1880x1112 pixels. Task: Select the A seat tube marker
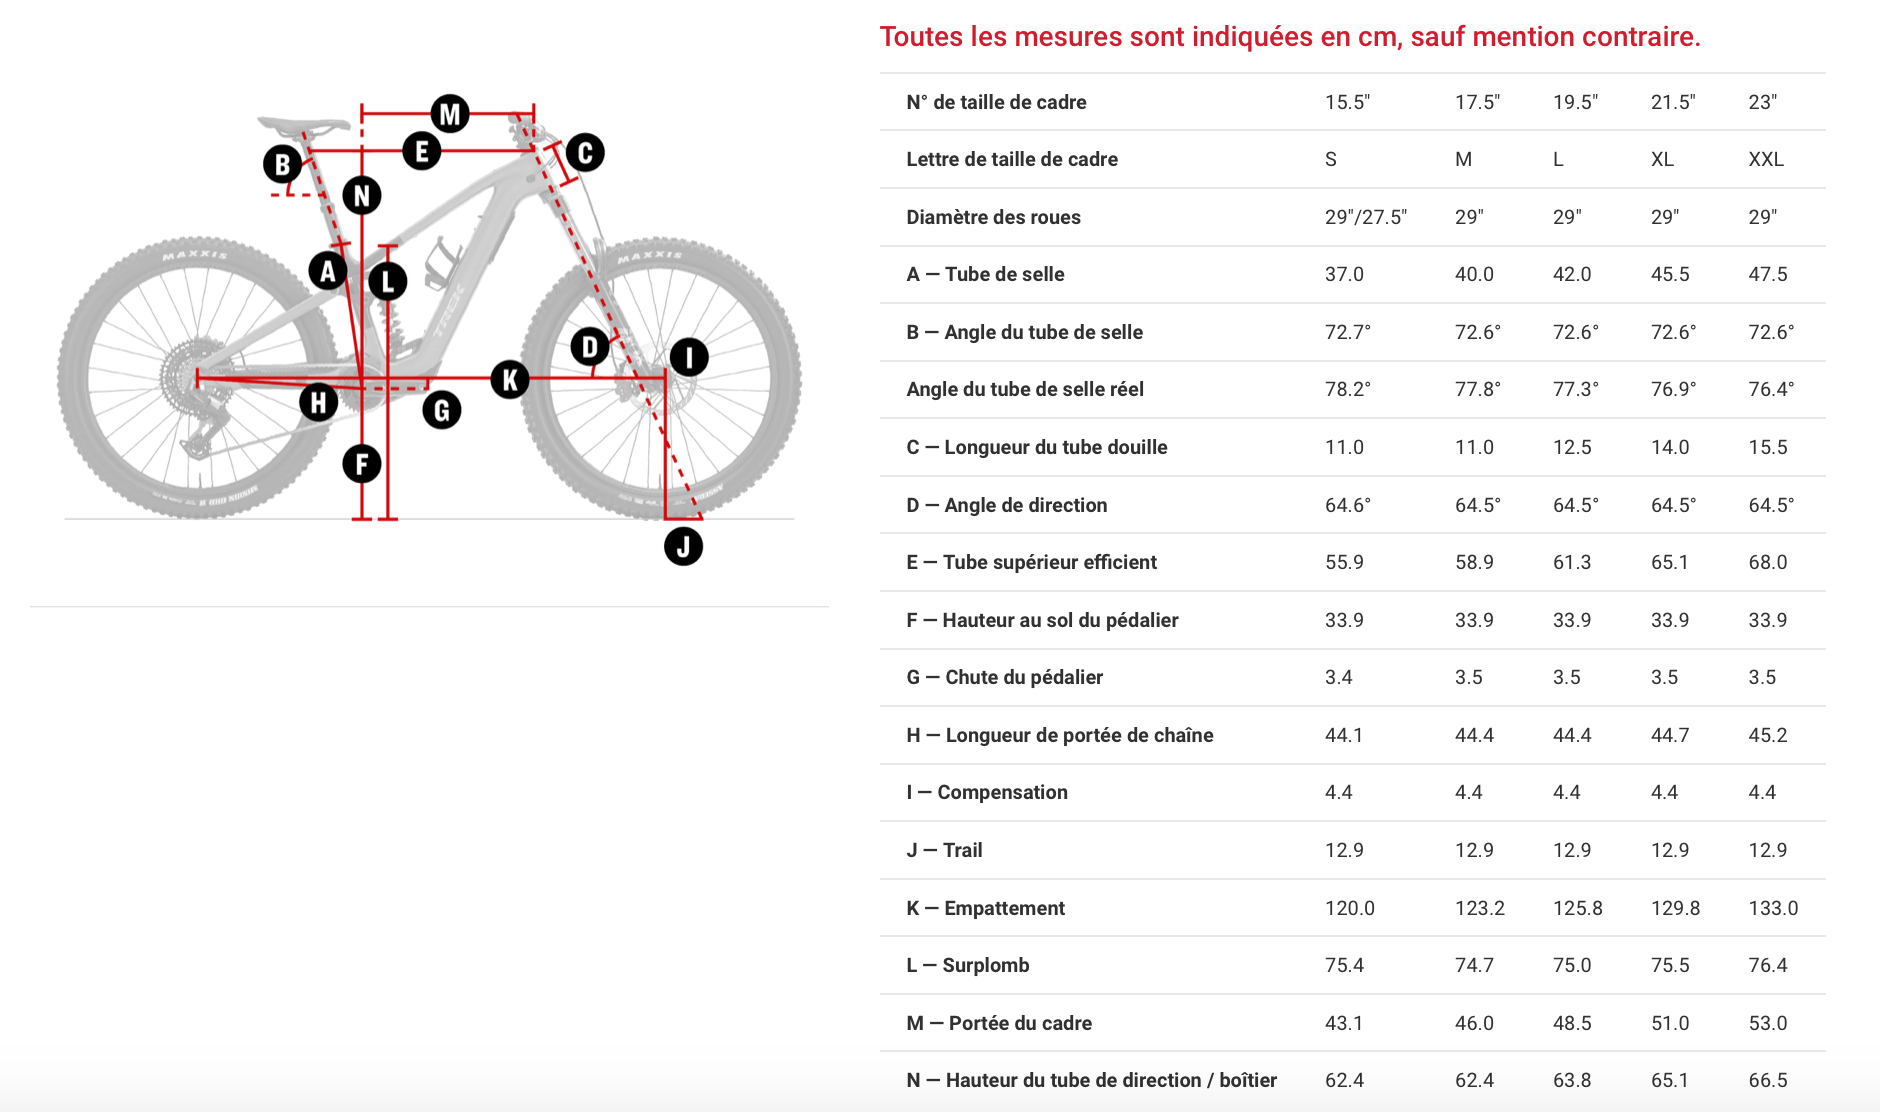pyautogui.click(x=327, y=270)
